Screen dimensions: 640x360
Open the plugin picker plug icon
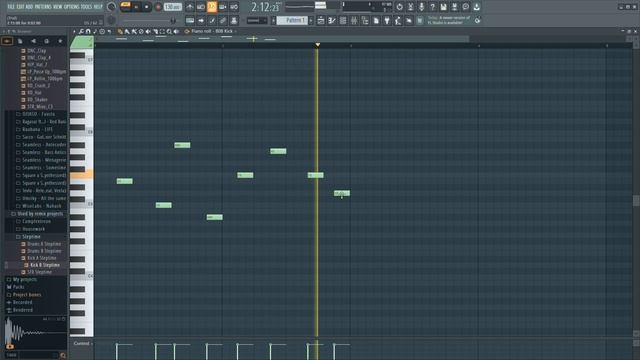[387, 20]
